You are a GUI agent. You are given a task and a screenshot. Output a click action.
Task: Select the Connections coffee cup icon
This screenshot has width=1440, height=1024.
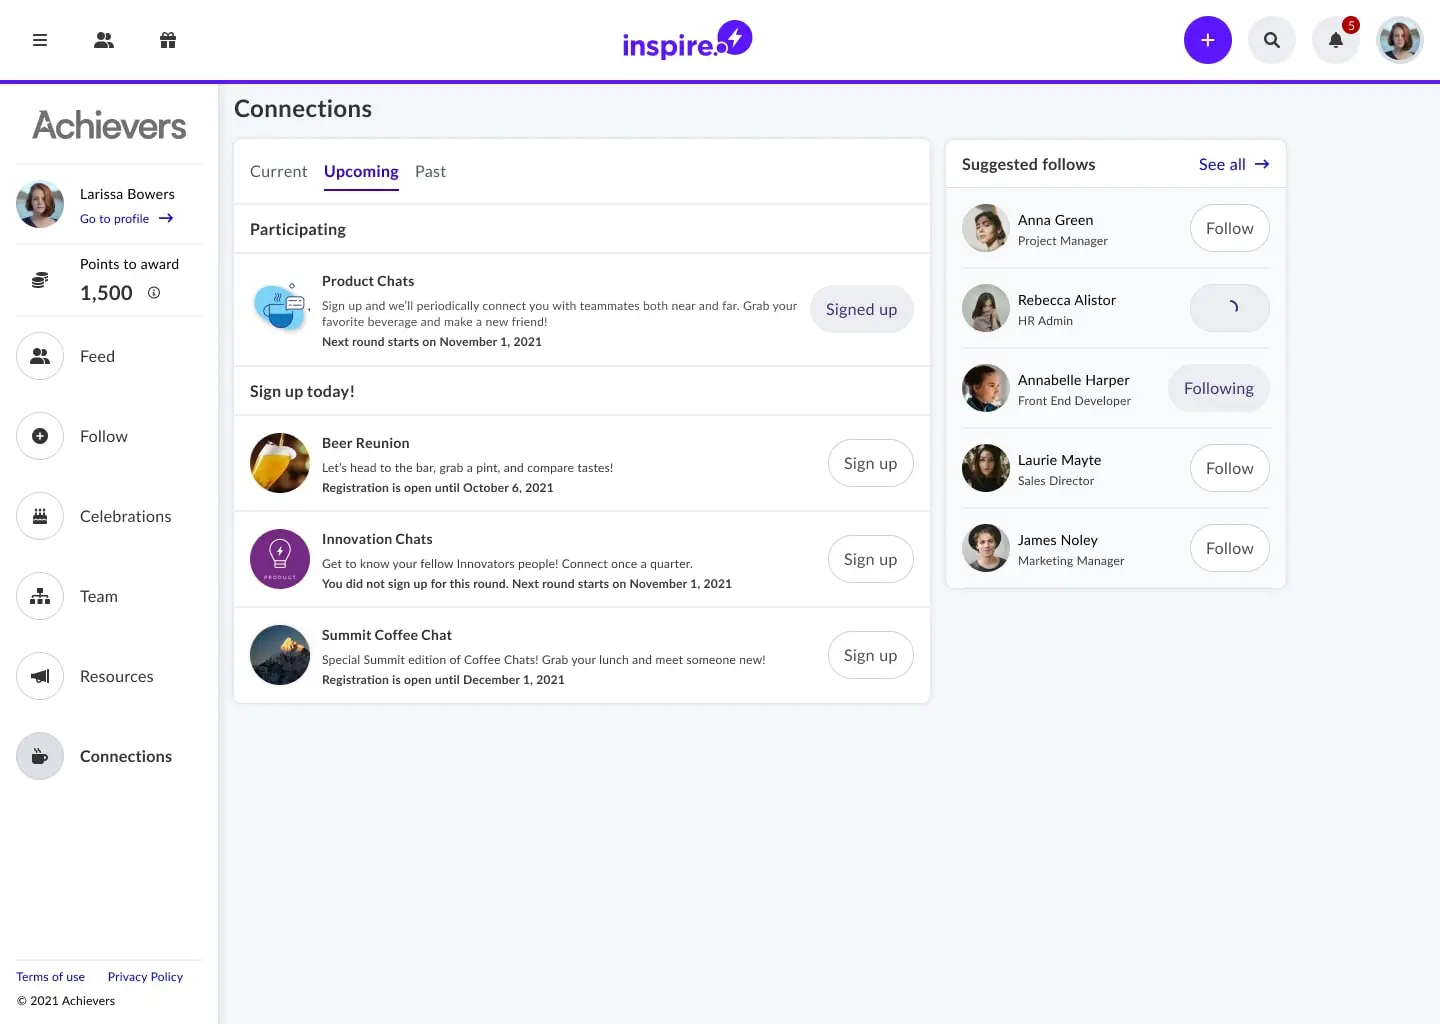[x=39, y=756]
